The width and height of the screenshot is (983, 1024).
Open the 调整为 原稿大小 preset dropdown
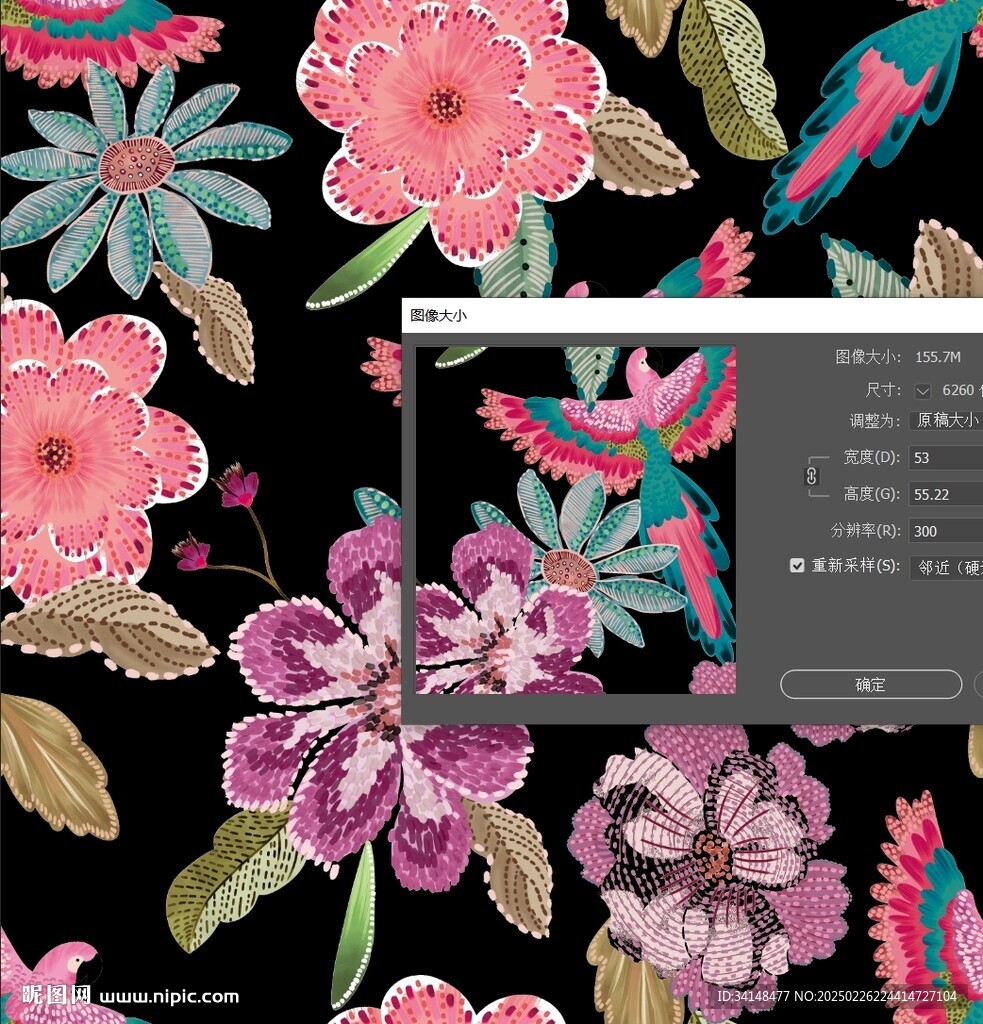946,421
